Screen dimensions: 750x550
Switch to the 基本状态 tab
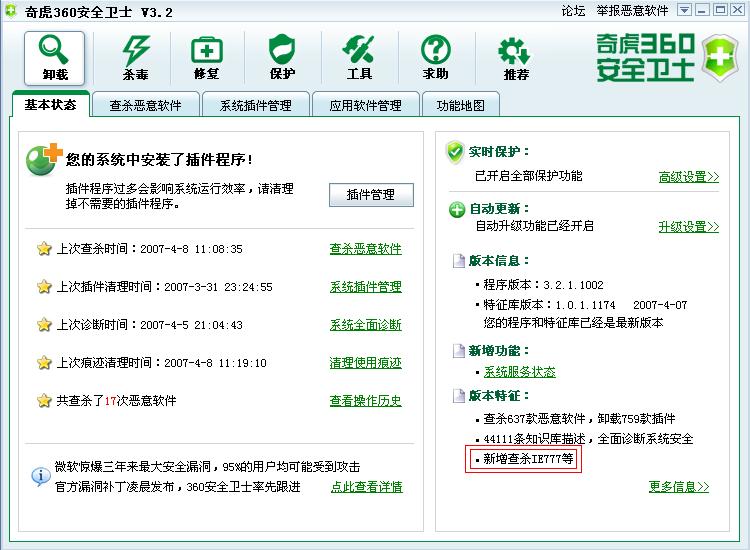[x=50, y=104]
